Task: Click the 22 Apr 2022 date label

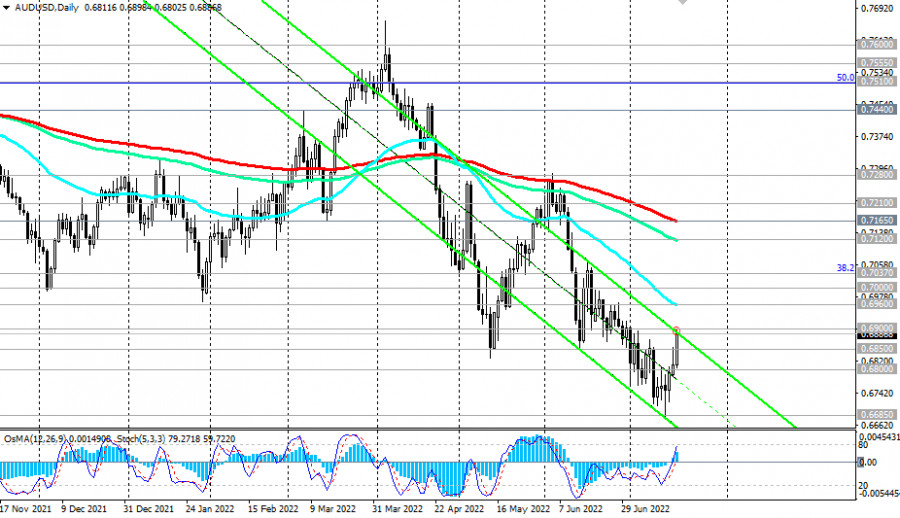Action: [x=459, y=509]
